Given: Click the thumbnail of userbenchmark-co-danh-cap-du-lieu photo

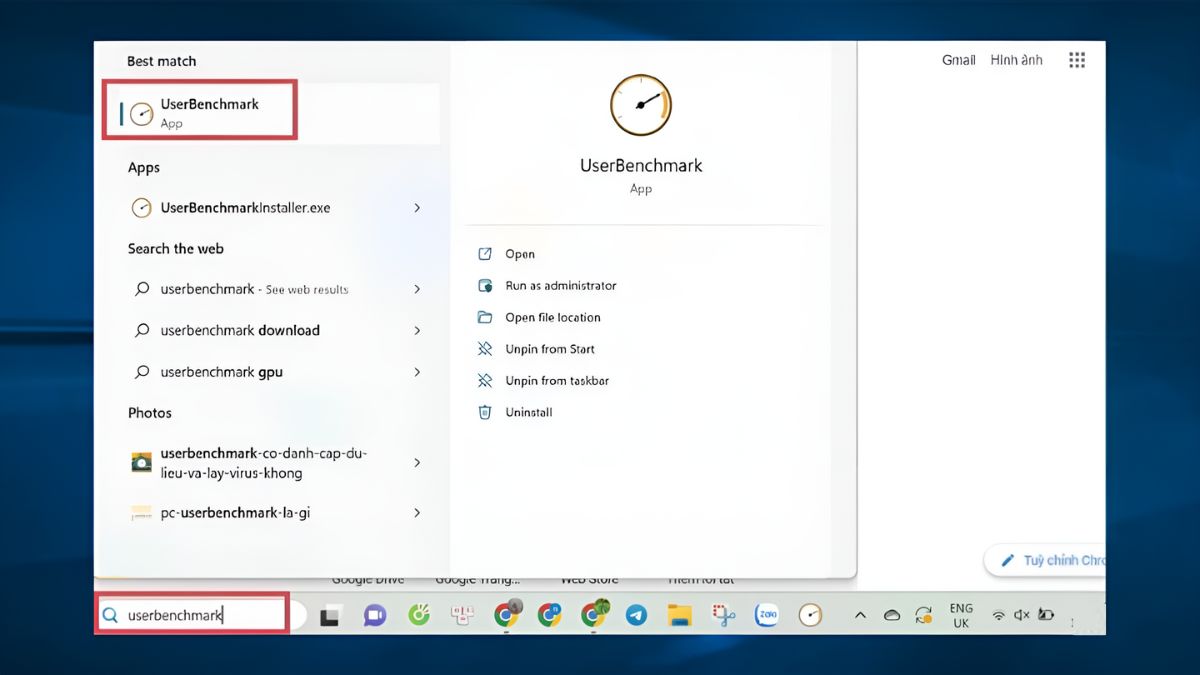Looking at the screenshot, I should click(142, 463).
